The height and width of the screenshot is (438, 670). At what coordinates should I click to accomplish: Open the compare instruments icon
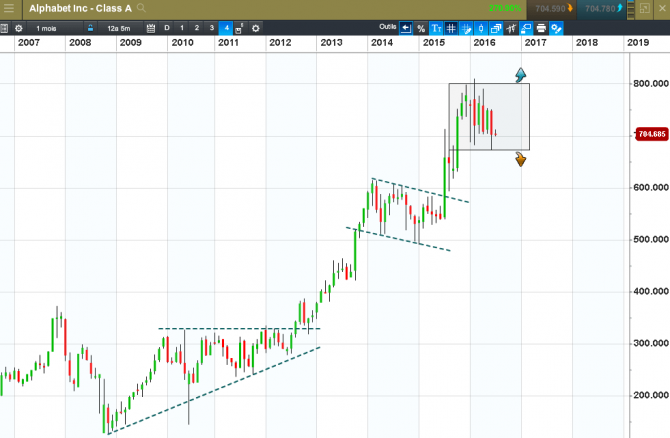coord(511,29)
